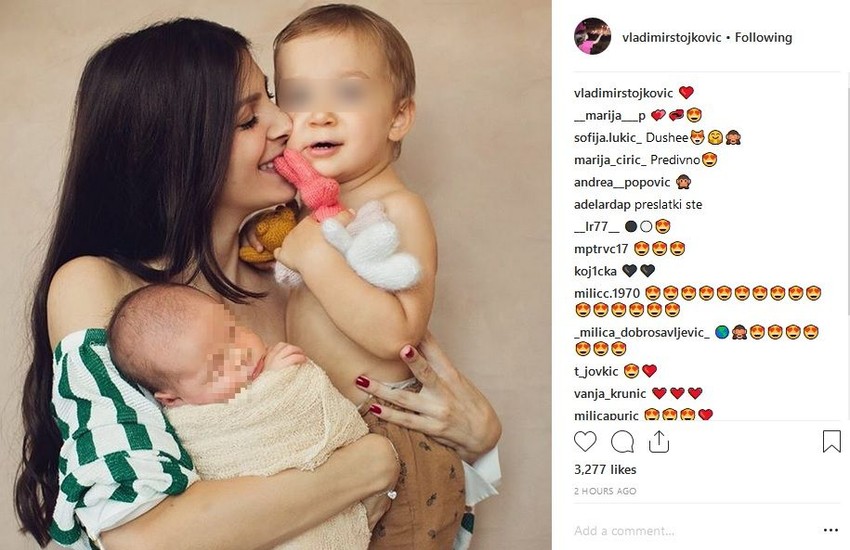Open the vladimirstojkovic username in the header
The width and height of the screenshot is (850, 550).
[x=672, y=37]
